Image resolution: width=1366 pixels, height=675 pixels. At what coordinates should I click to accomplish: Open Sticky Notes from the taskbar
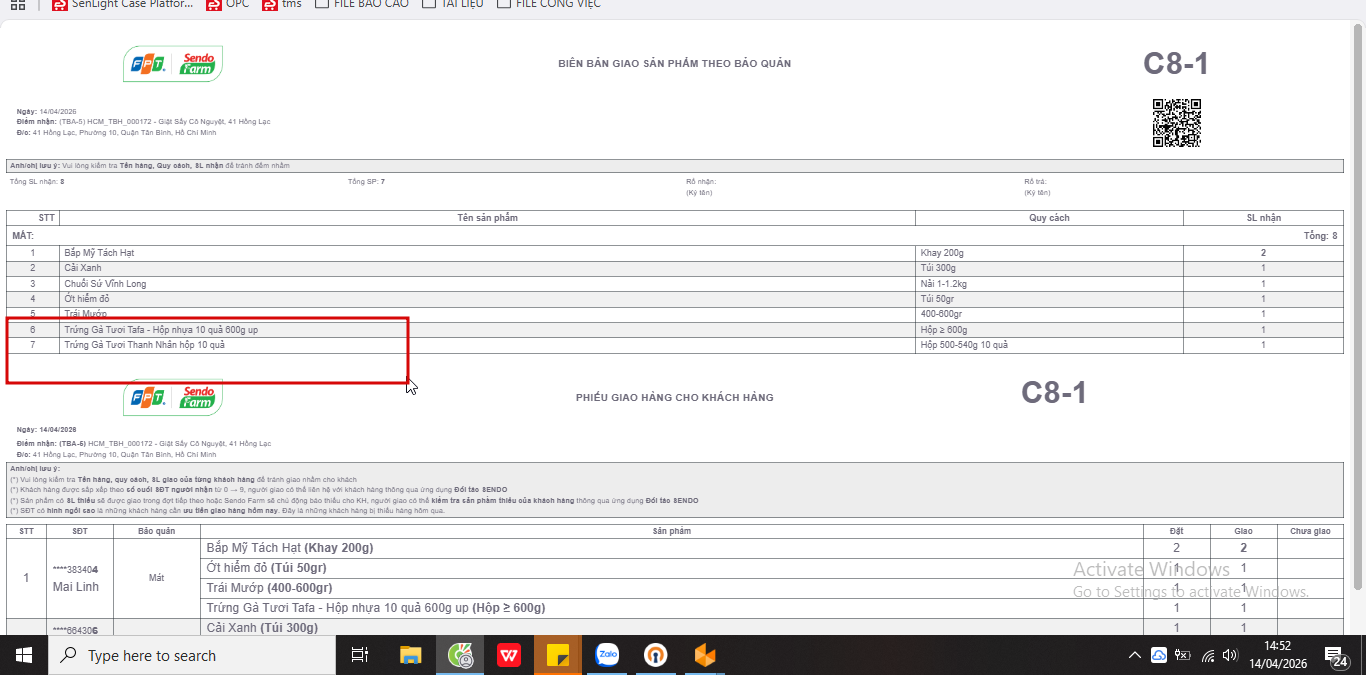[558, 656]
